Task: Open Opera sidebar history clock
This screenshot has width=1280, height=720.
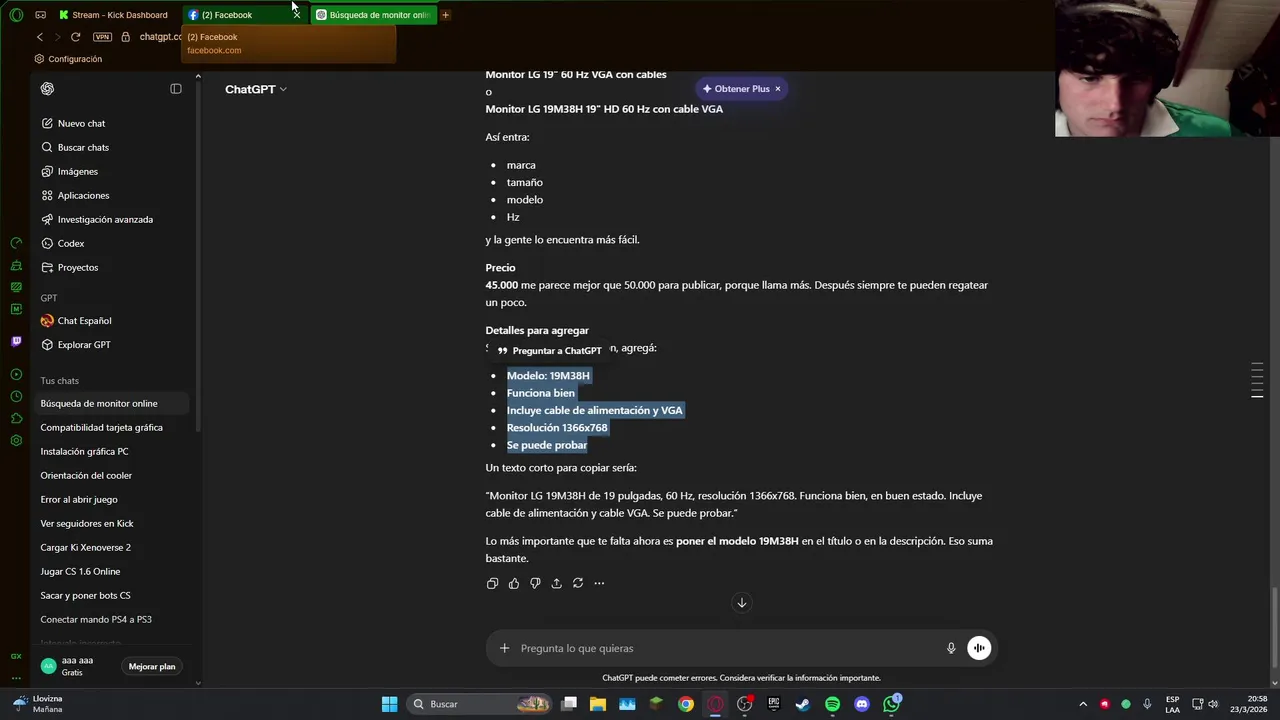Action: (x=16, y=397)
